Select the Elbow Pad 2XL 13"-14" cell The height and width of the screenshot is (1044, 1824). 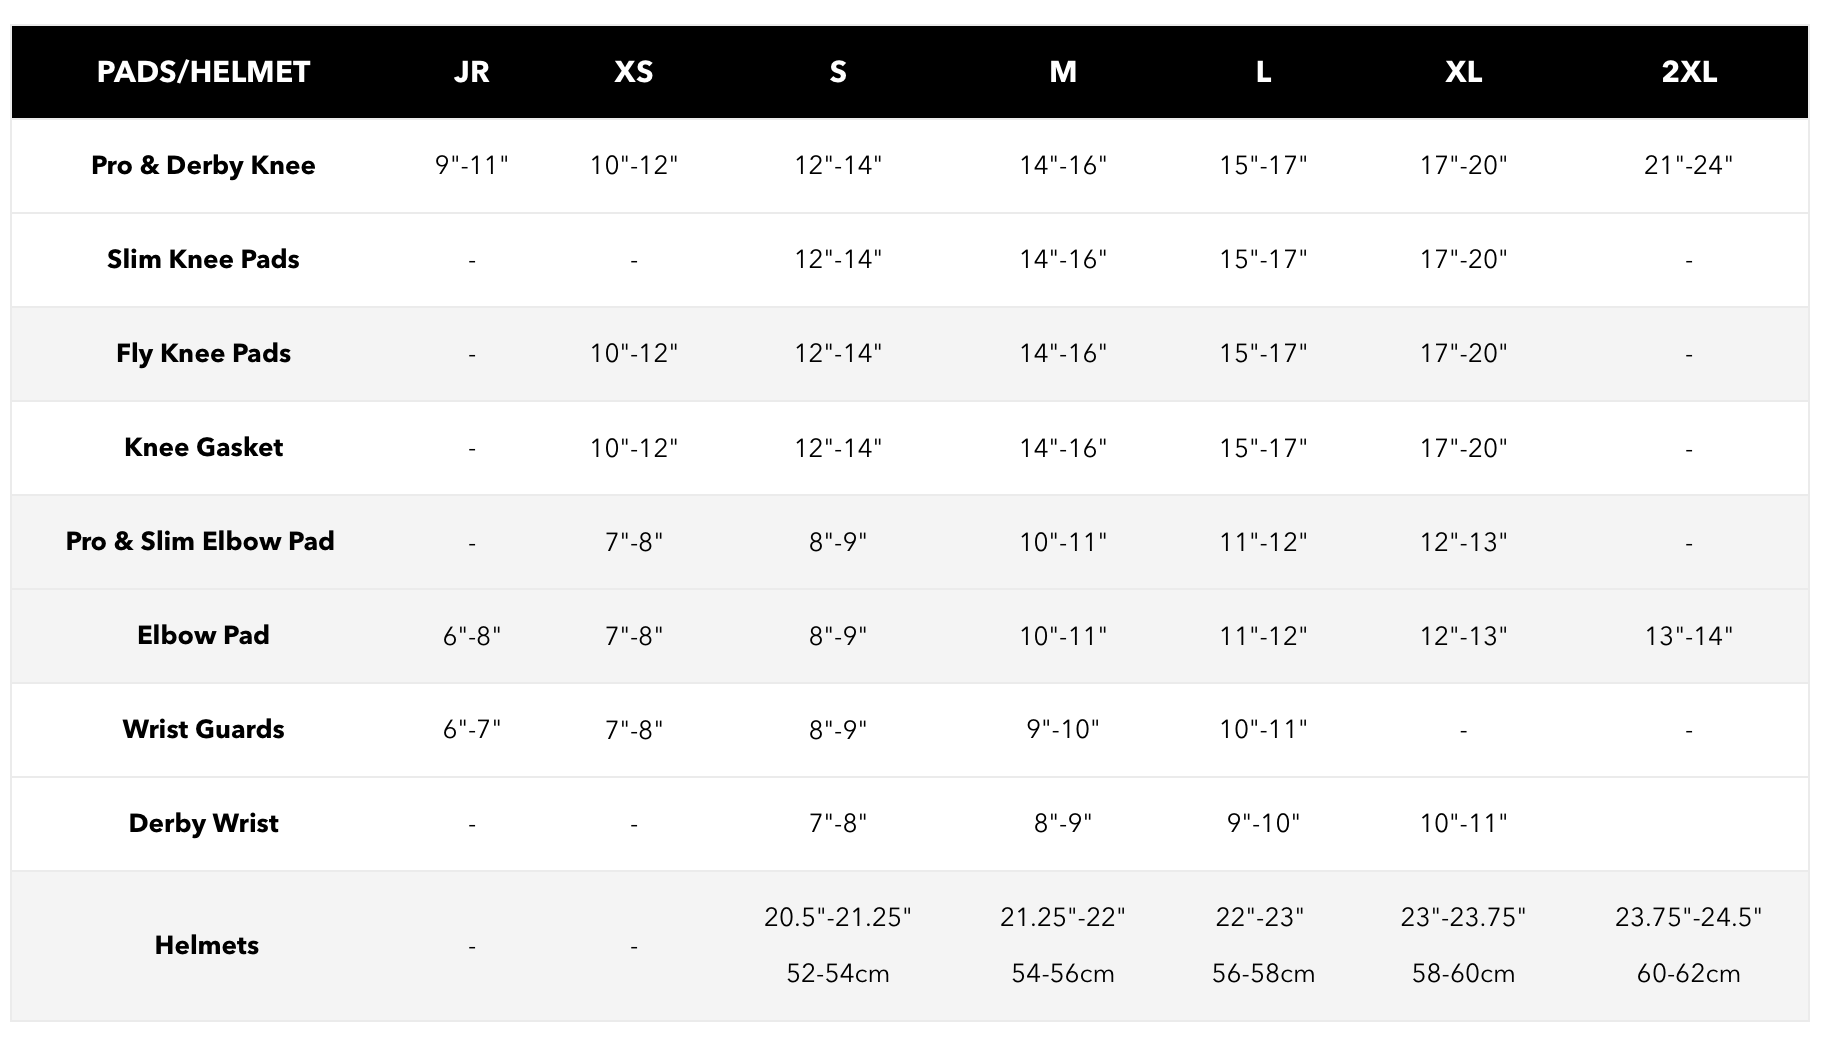[x=1688, y=636]
